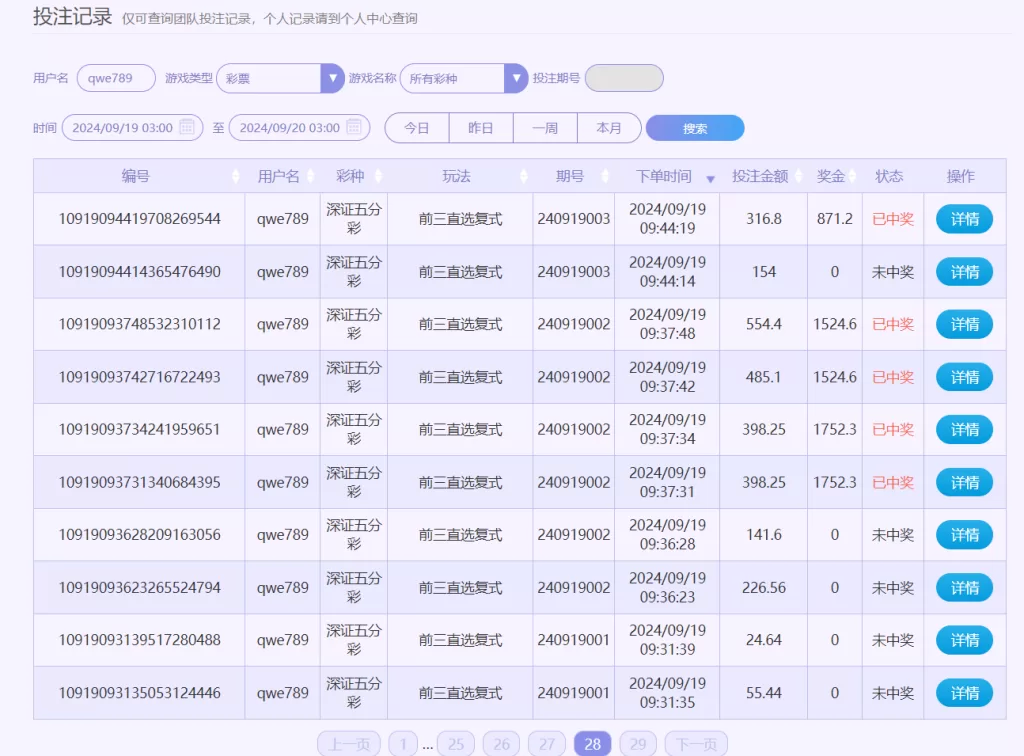Click bet amount 24.64
Viewport: 1024px width, 756px height.
pos(763,640)
